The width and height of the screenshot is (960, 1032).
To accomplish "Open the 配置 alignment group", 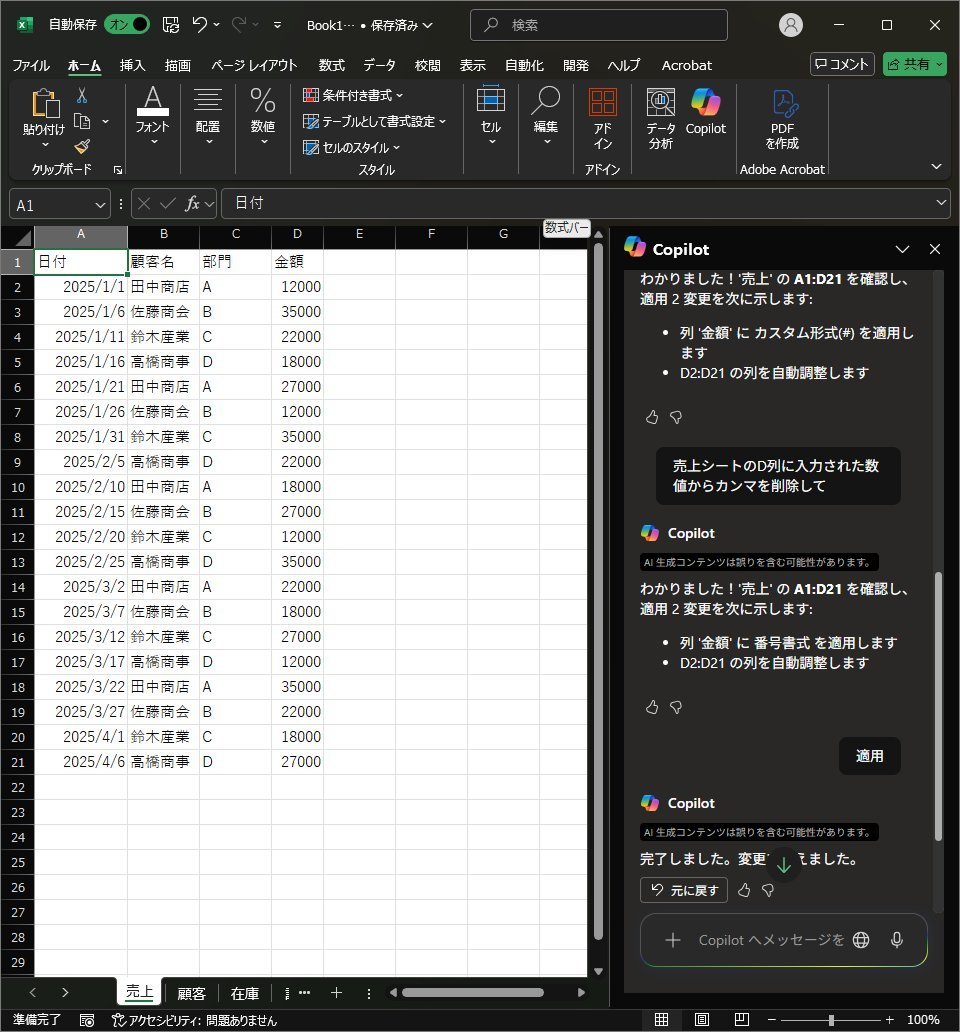I will [x=208, y=116].
